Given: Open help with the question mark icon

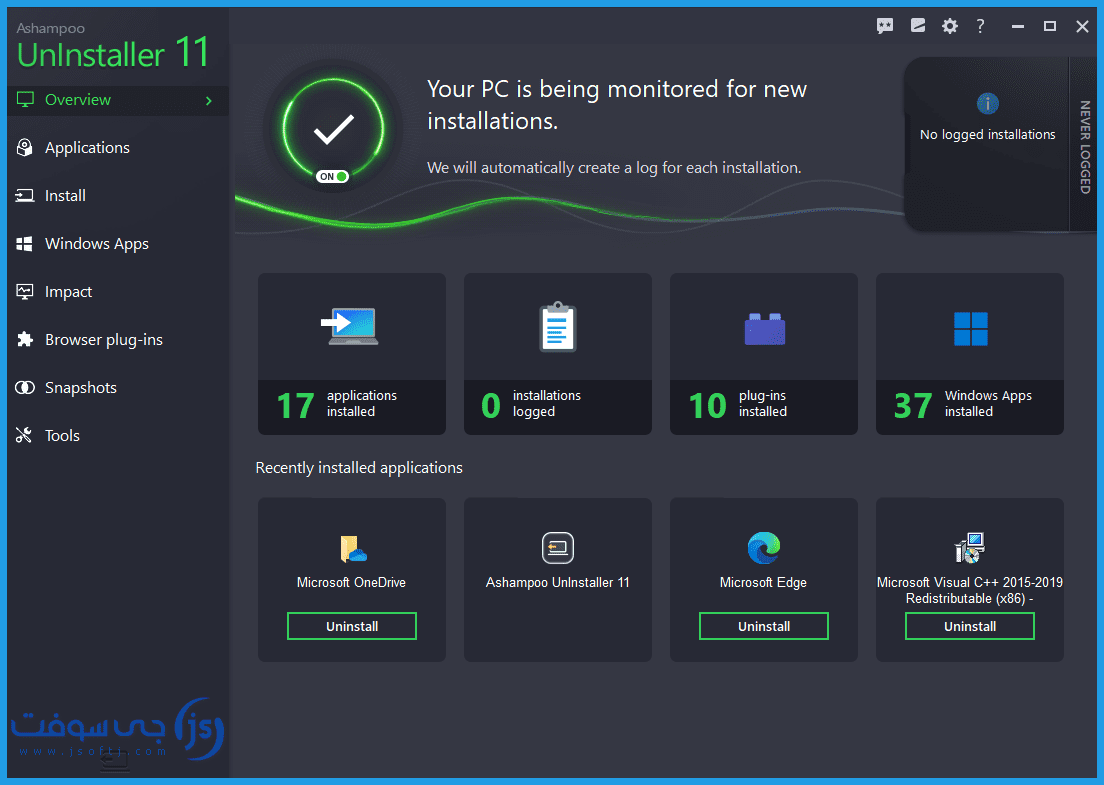Looking at the screenshot, I should click(x=981, y=26).
